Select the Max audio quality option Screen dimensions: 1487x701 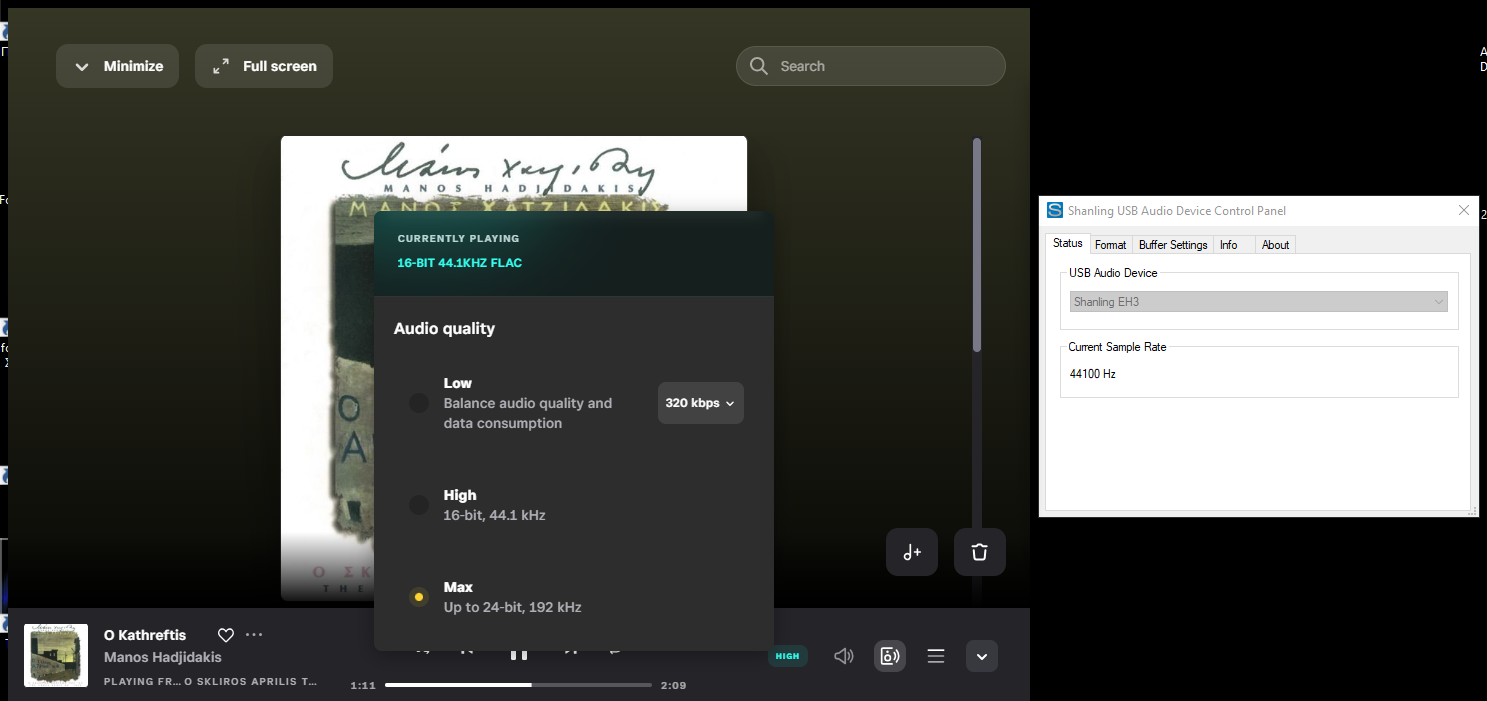click(419, 597)
